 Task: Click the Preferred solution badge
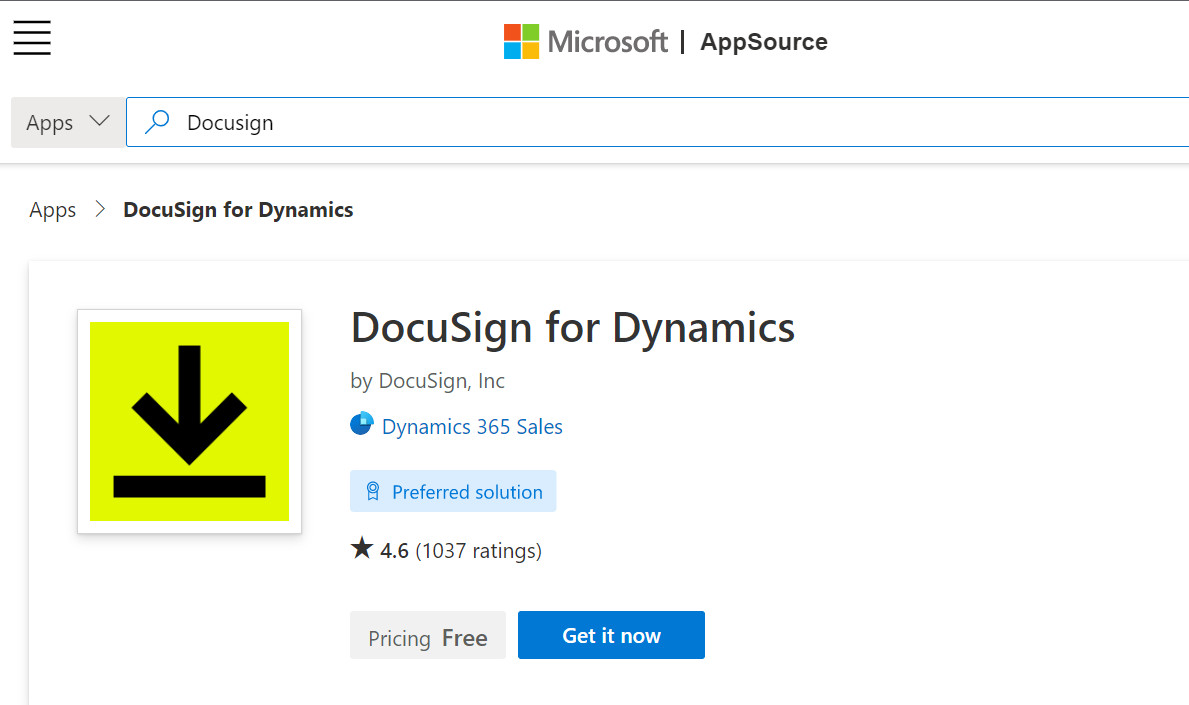coord(453,491)
